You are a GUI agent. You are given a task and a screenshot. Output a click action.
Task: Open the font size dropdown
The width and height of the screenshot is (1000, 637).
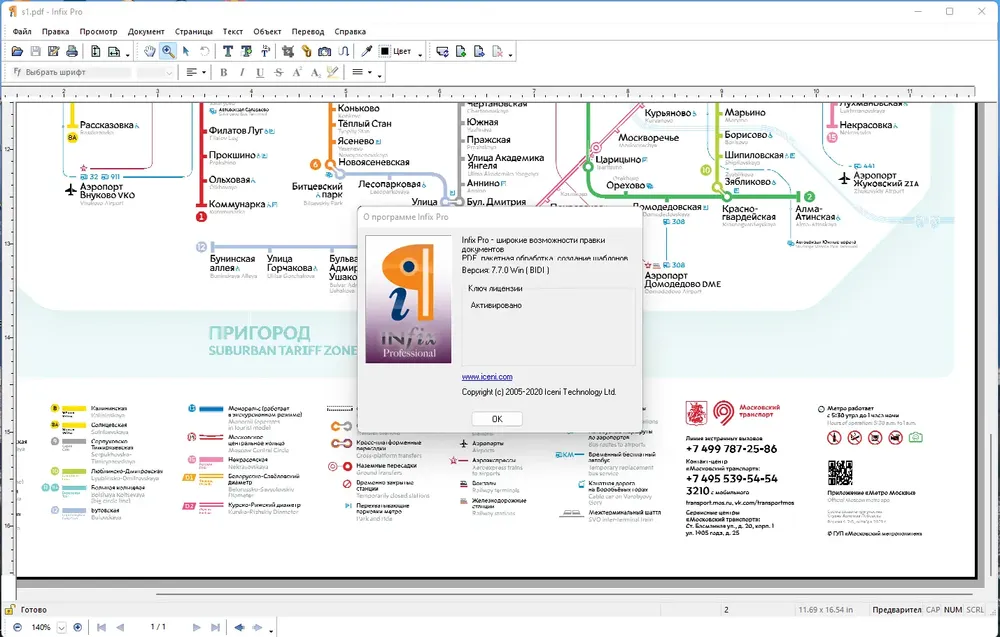tap(156, 73)
